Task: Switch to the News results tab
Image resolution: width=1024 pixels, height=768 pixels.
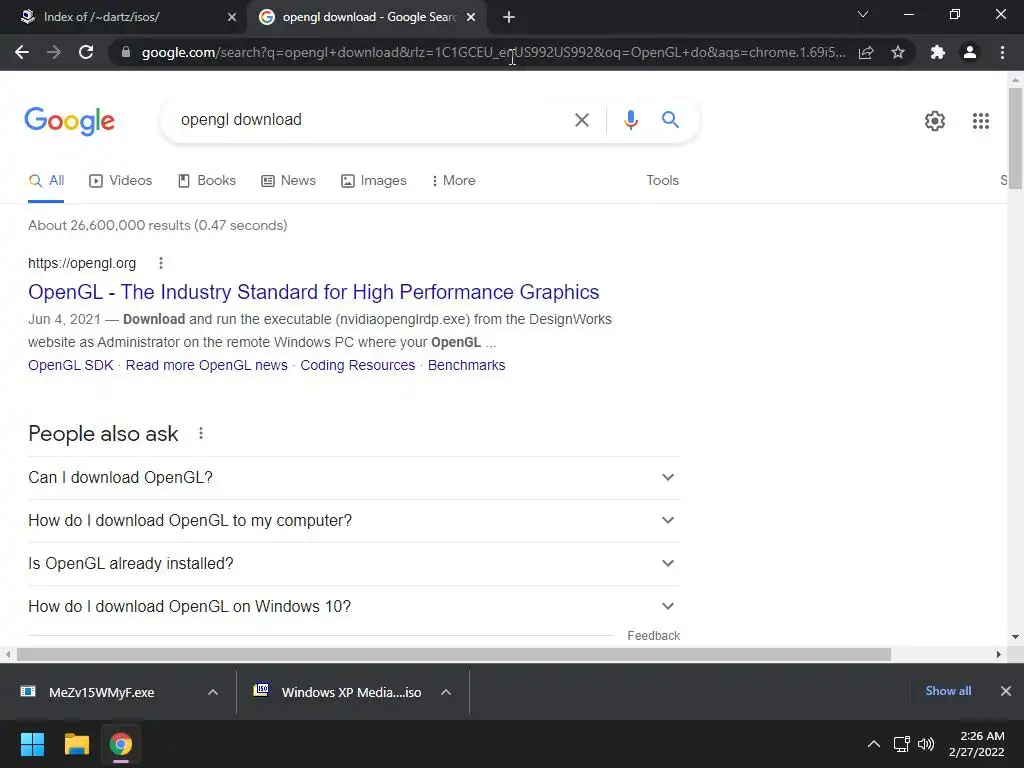Action: click(x=288, y=181)
